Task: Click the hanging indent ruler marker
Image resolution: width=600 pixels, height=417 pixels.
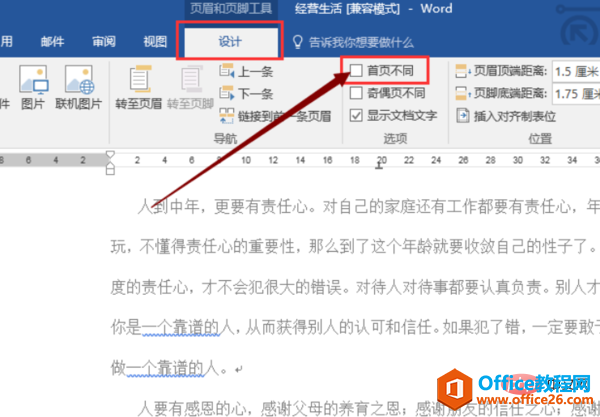Action: point(110,168)
